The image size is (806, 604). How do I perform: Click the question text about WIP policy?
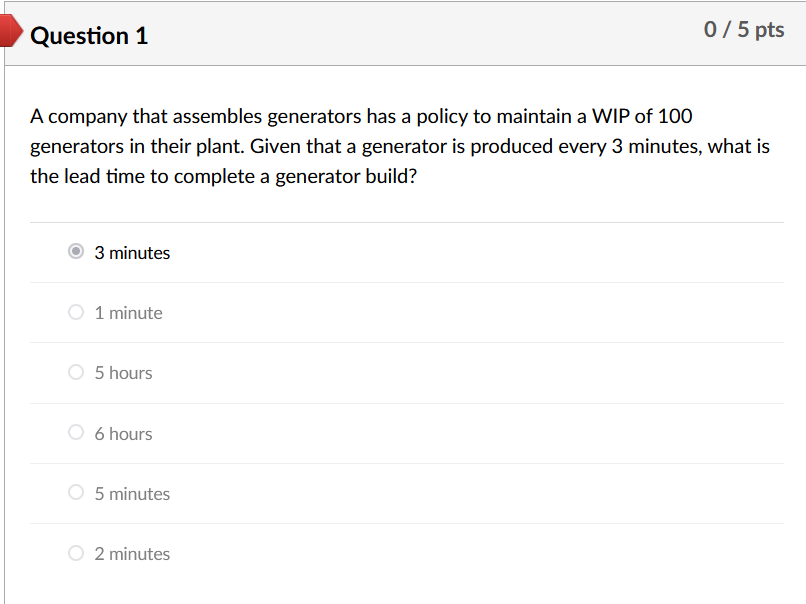(400, 145)
